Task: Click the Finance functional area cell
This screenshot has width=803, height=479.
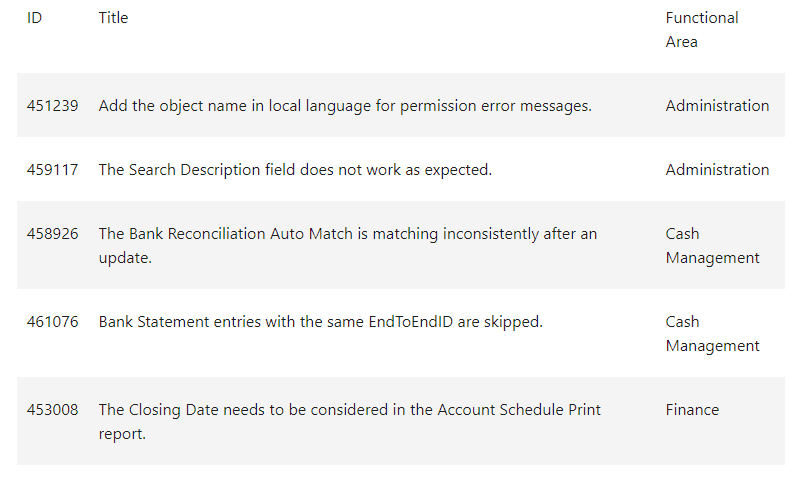Action: [692, 410]
